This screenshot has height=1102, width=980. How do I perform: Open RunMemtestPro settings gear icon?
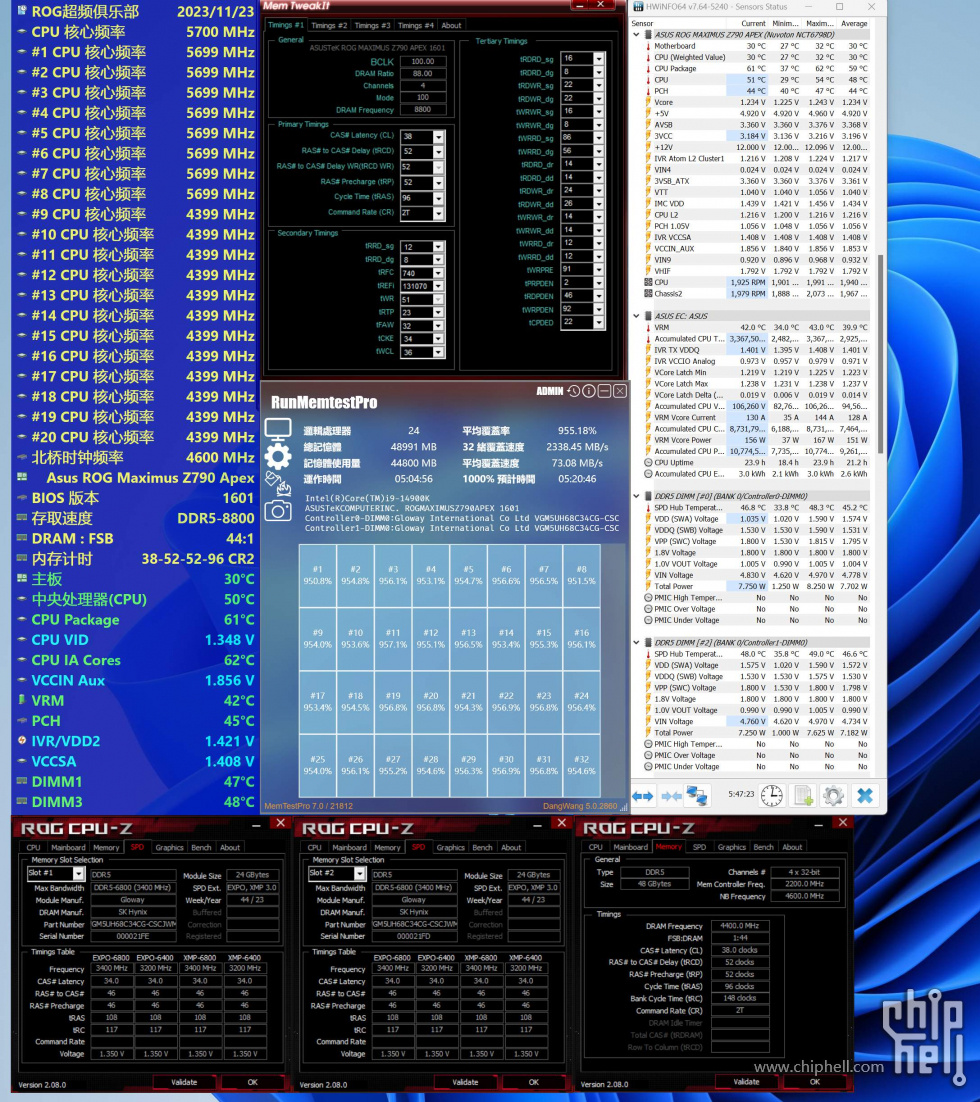point(278,457)
